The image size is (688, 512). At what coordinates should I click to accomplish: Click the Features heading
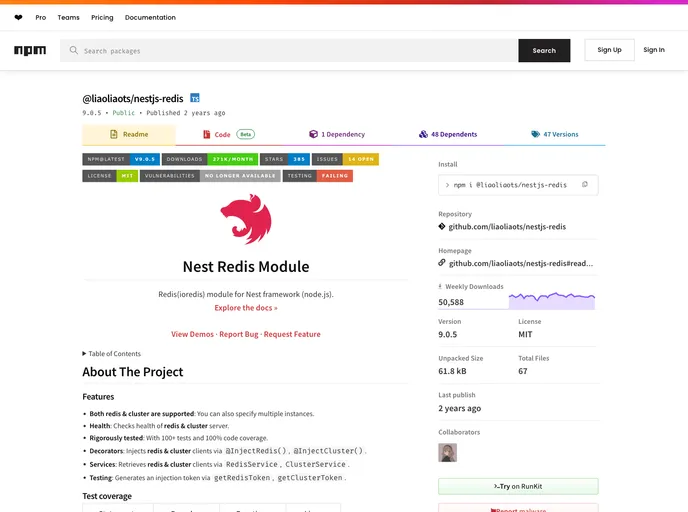pos(98,397)
